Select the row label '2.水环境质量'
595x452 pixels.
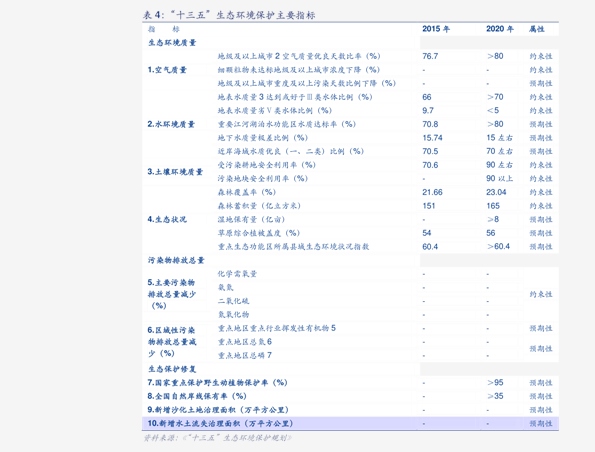[x=171, y=124]
